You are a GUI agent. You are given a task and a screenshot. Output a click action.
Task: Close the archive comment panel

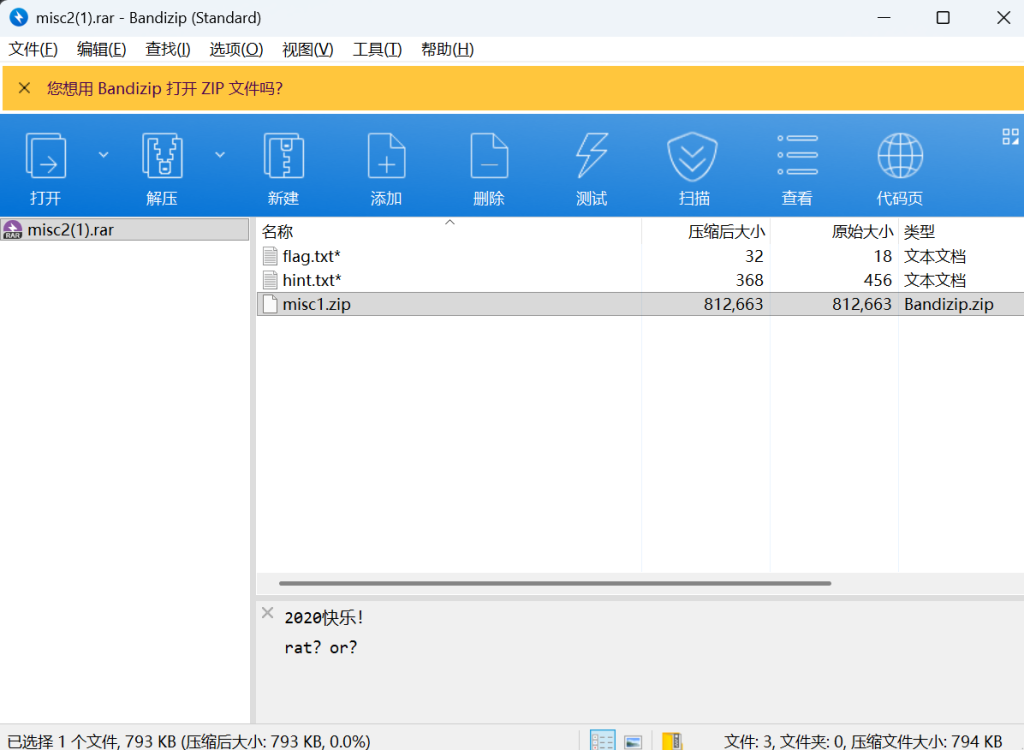click(267, 612)
